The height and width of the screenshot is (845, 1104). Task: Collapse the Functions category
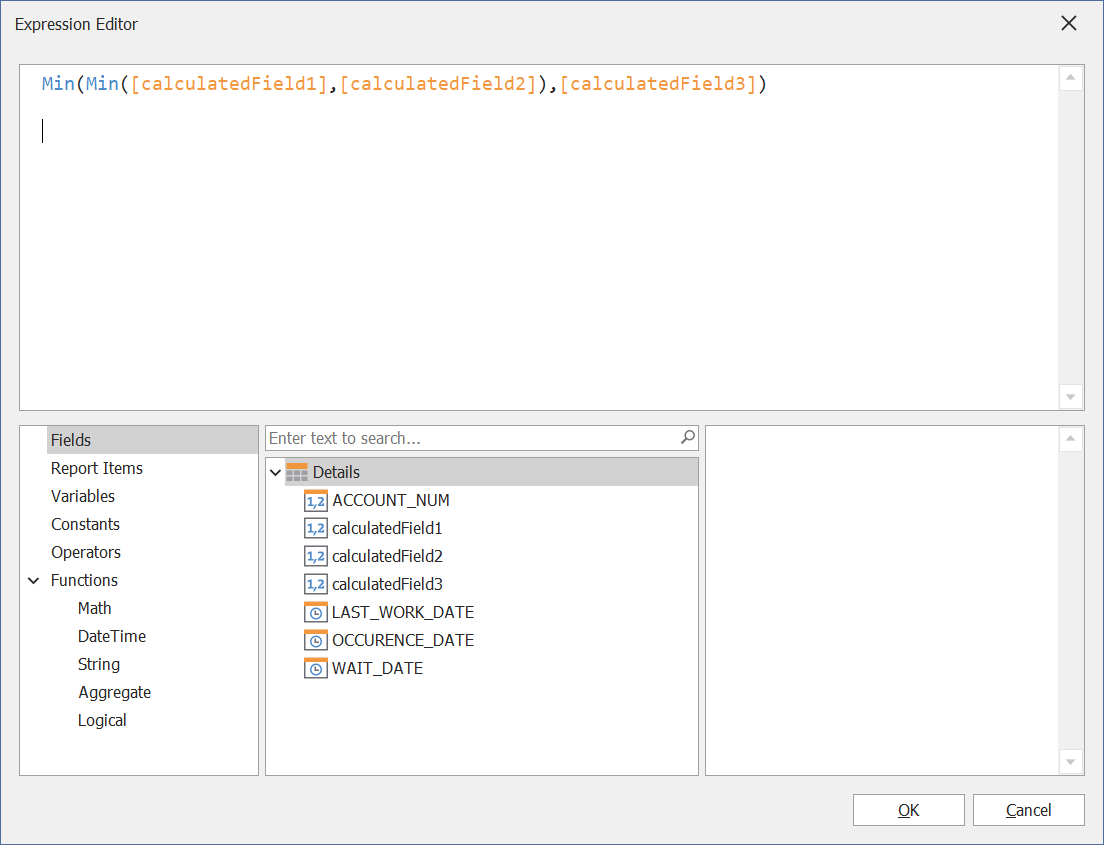pos(34,580)
